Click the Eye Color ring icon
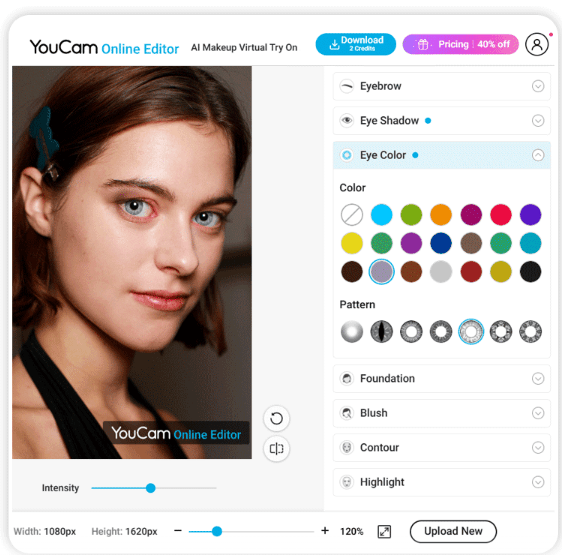The width and height of the screenshot is (562, 555). pyautogui.click(x=347, y=155)
